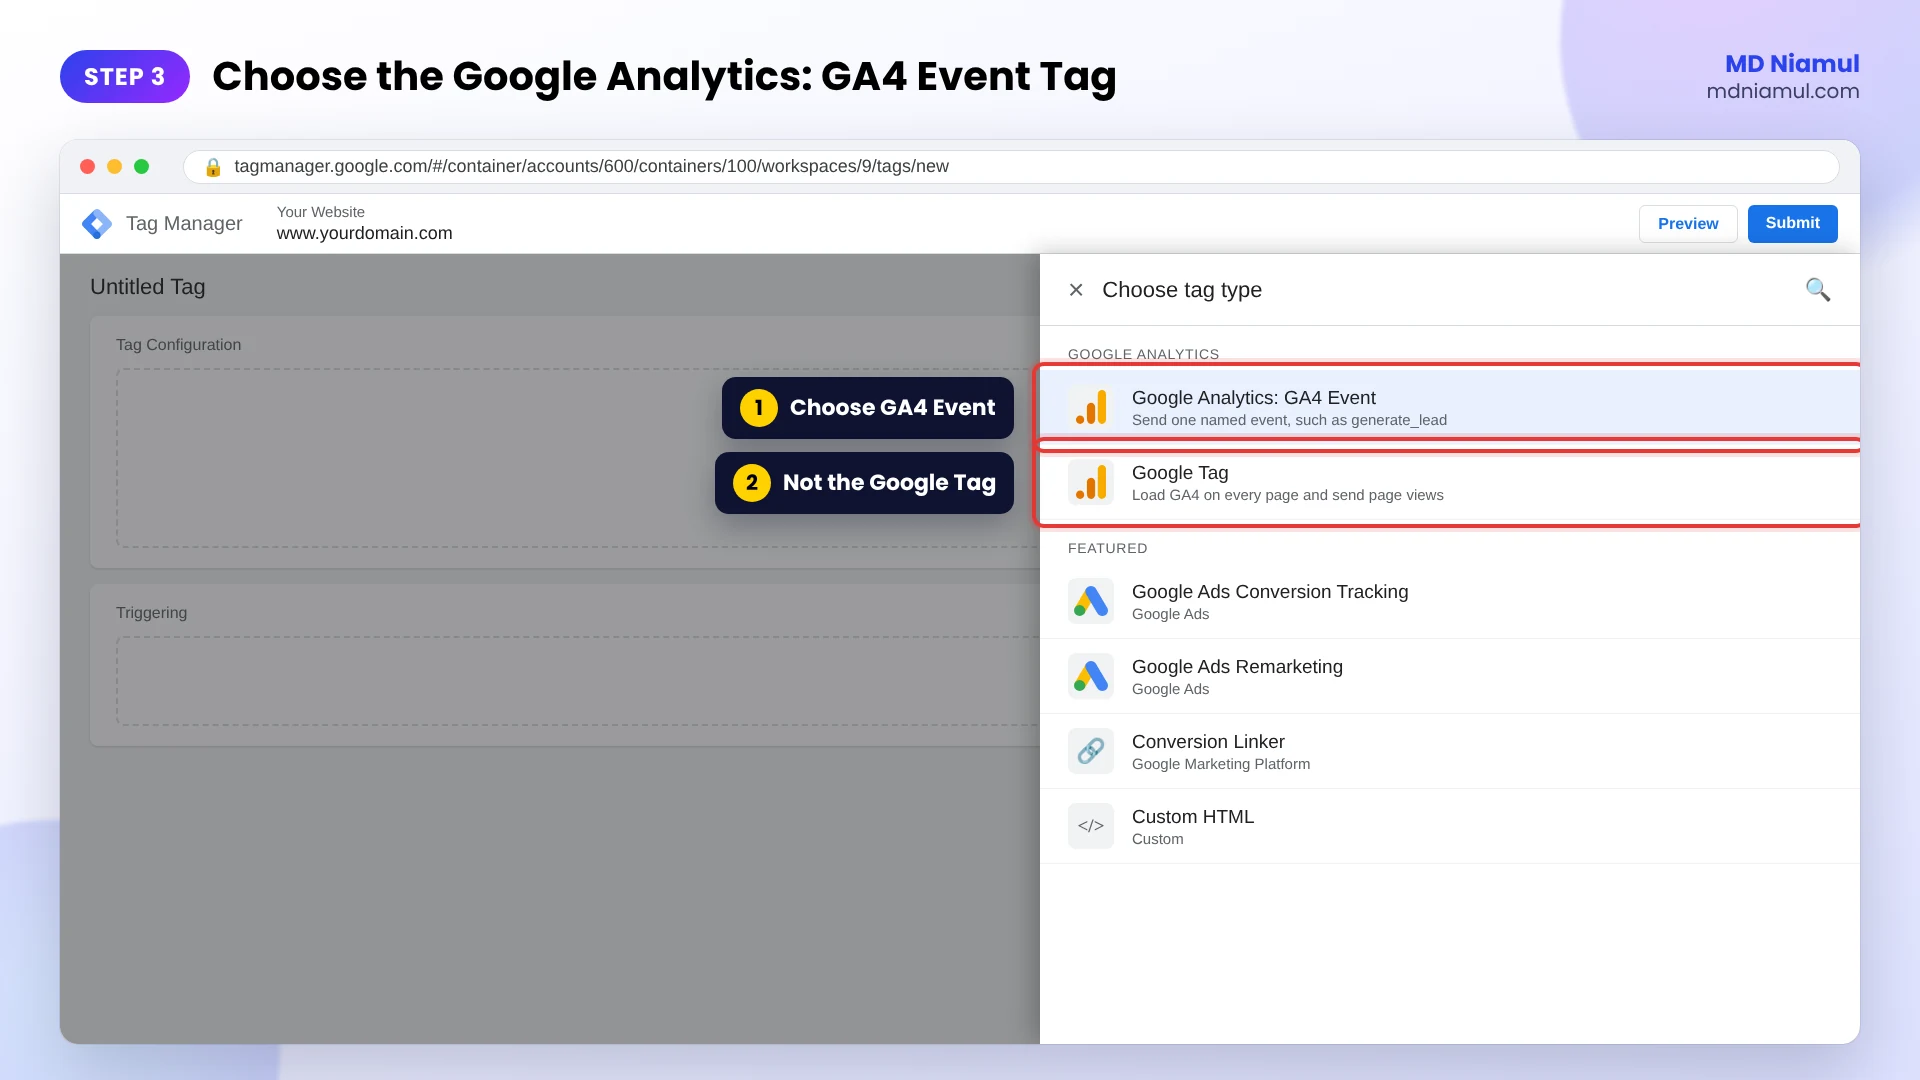Image resolution: width=1920 pixels, height=1080 pixels.
Task: Click the Tag Configuration dashed box
Action: (x=578, y=458)
